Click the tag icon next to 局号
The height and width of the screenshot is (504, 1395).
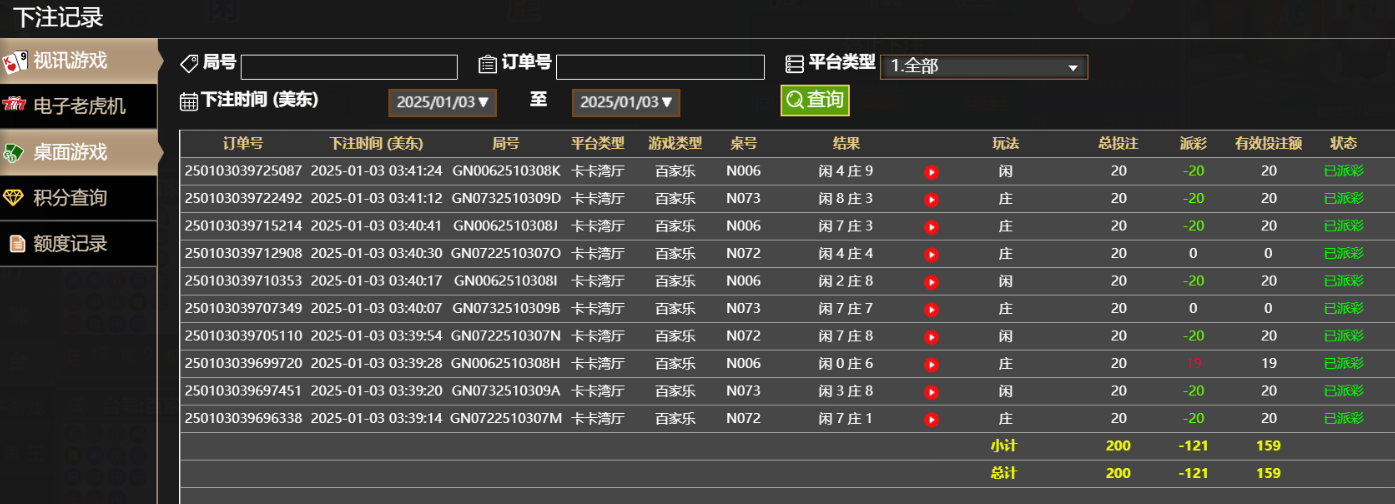coord(189,64)
